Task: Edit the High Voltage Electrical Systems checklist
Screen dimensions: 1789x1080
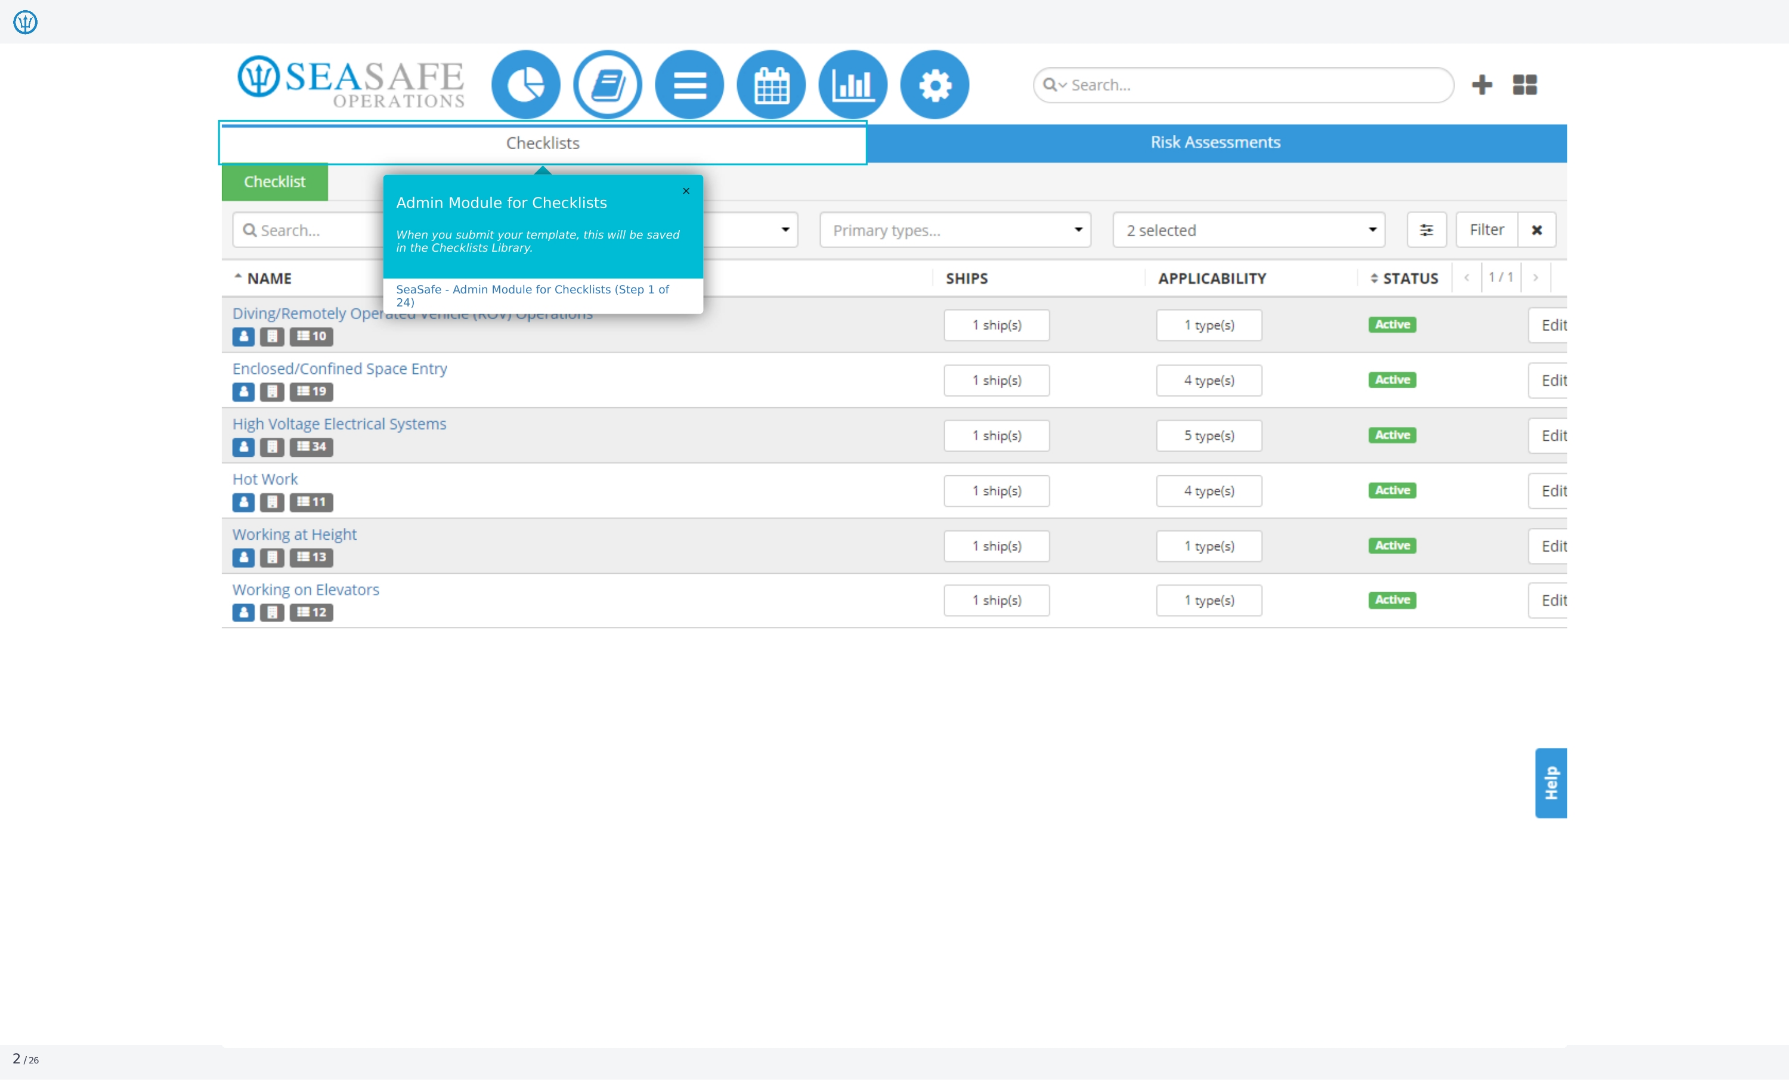Action: (1549, 435)
